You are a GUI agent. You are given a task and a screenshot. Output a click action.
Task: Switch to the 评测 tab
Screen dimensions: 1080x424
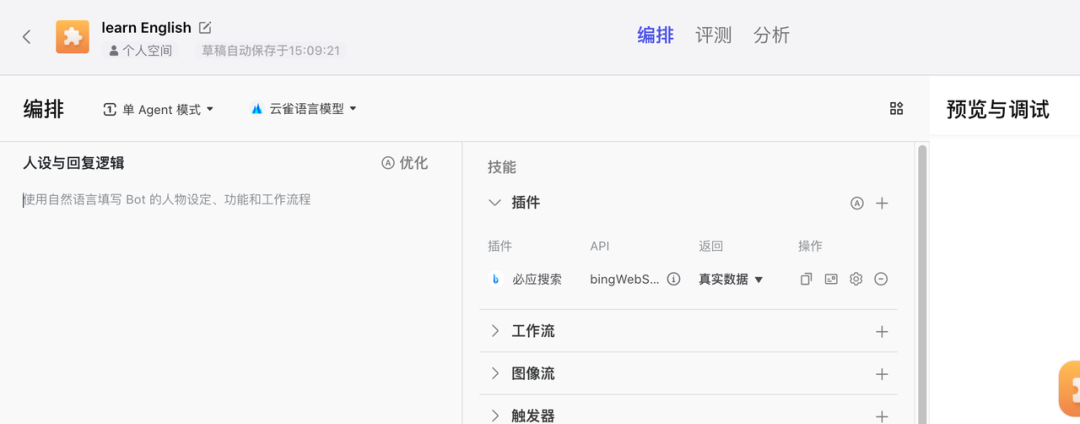point(713,36)
